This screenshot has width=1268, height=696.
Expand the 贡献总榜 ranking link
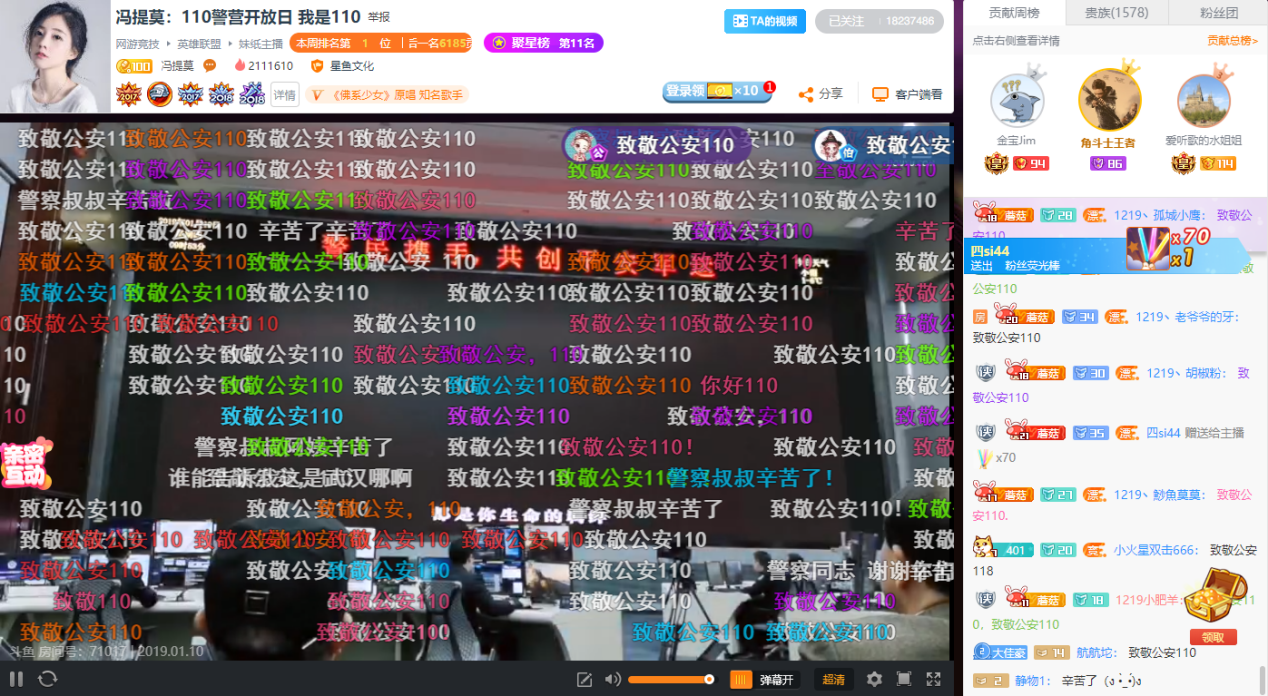pos(1231,41)
